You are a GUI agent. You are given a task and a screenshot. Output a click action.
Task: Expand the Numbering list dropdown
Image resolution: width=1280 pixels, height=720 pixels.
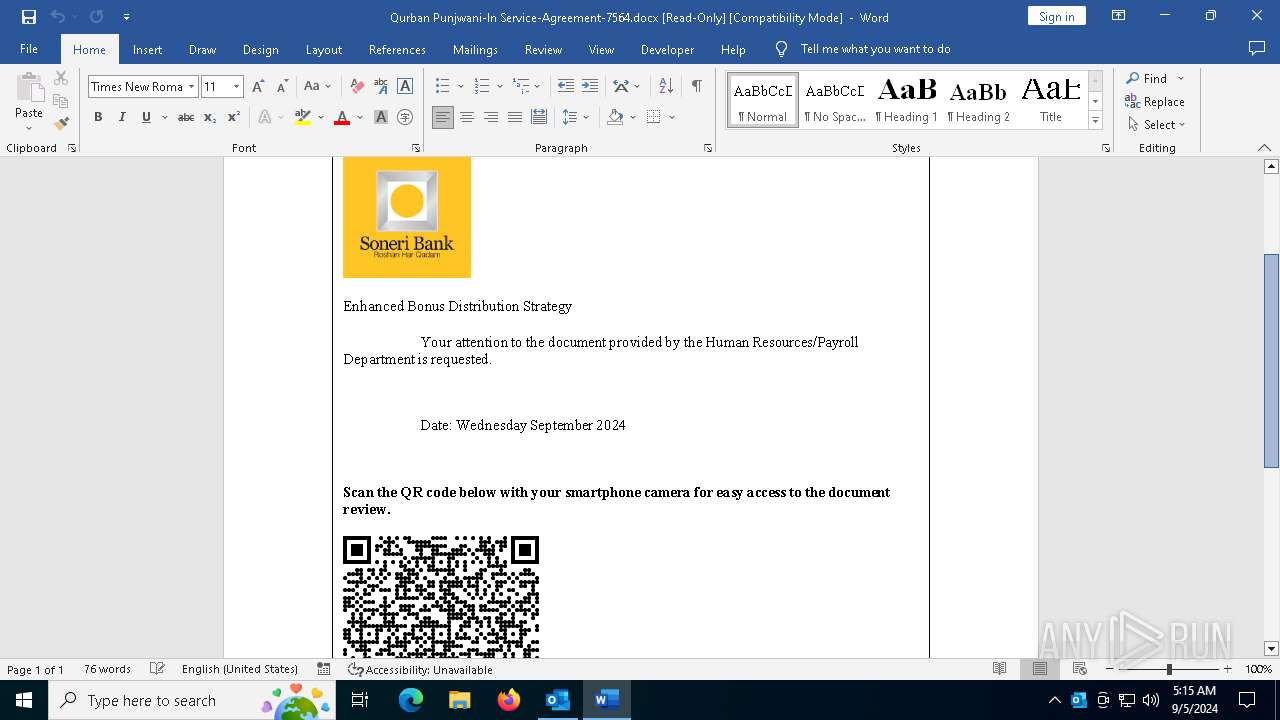(499, 87)
